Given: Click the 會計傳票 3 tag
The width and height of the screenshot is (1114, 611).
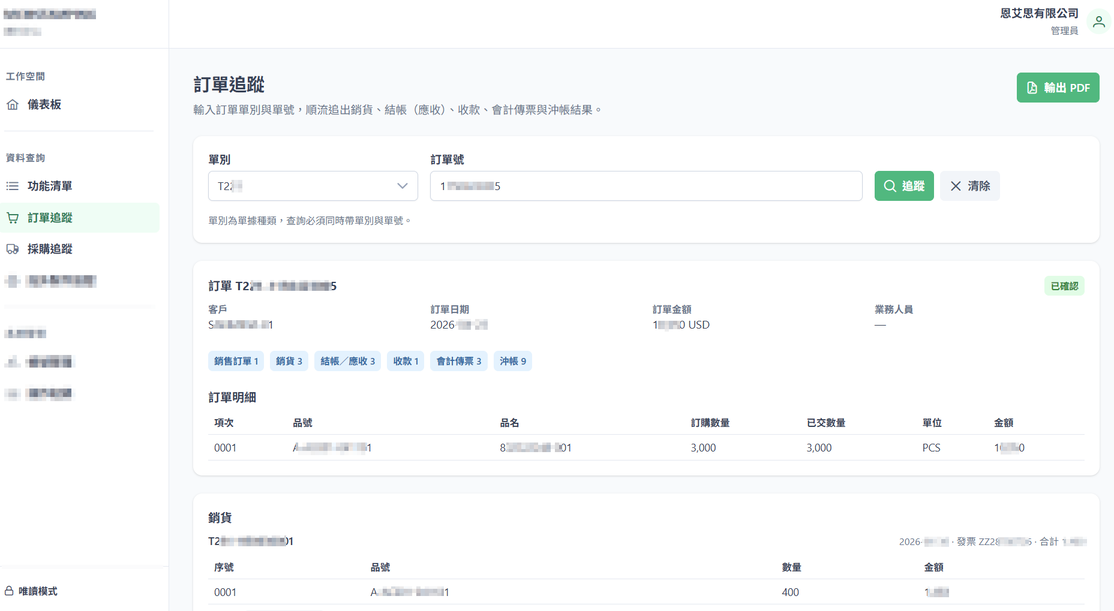Looking at the screenshot, I should pos(458,361).
